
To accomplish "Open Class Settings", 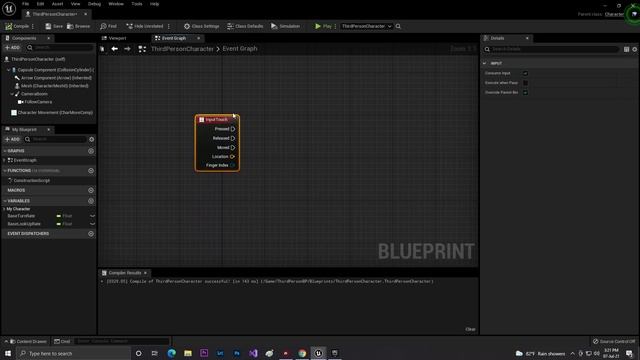I will pos(202,26).
